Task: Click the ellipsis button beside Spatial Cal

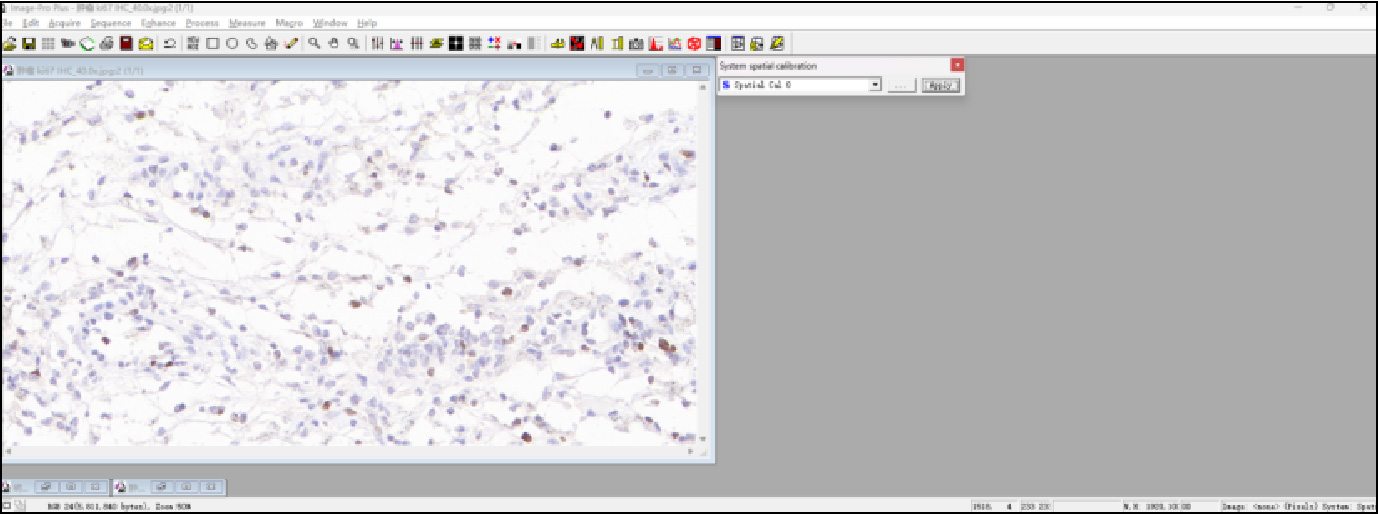Action: [901, 85]
